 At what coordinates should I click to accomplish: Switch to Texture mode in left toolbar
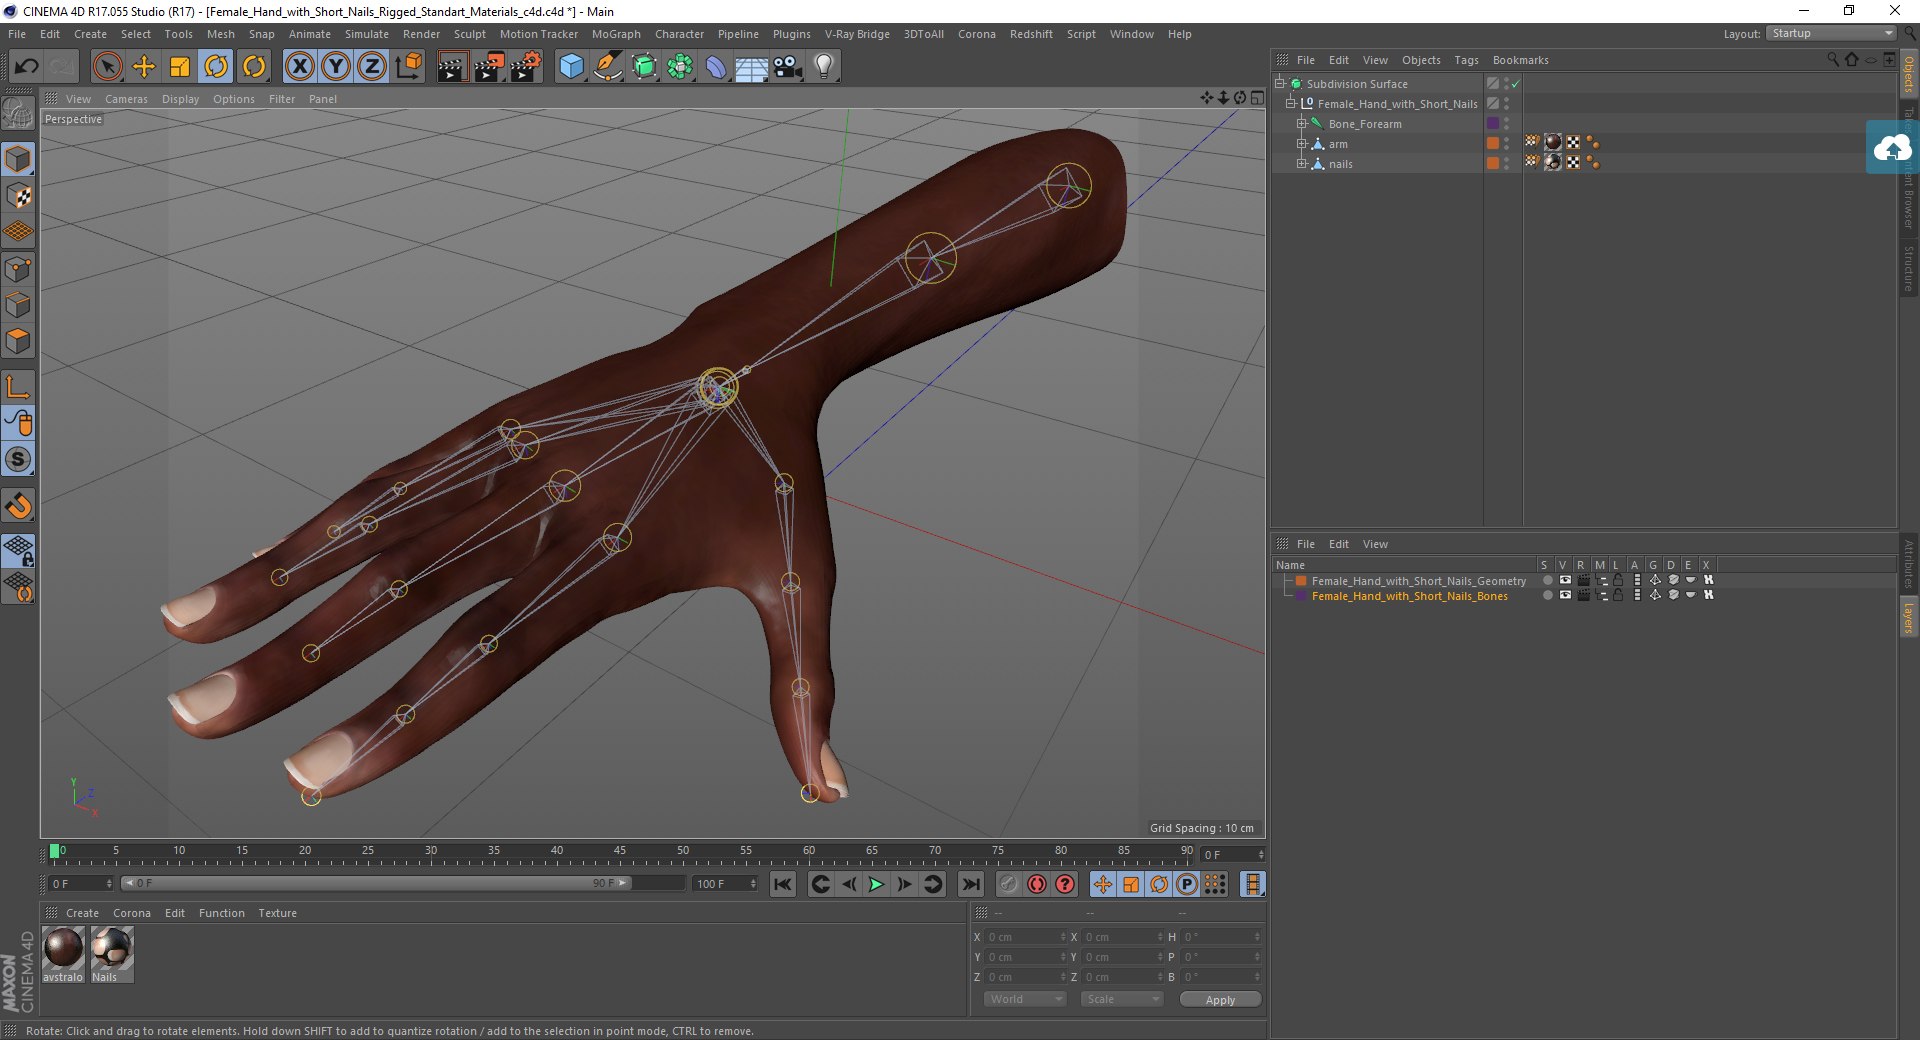[19, 195]
